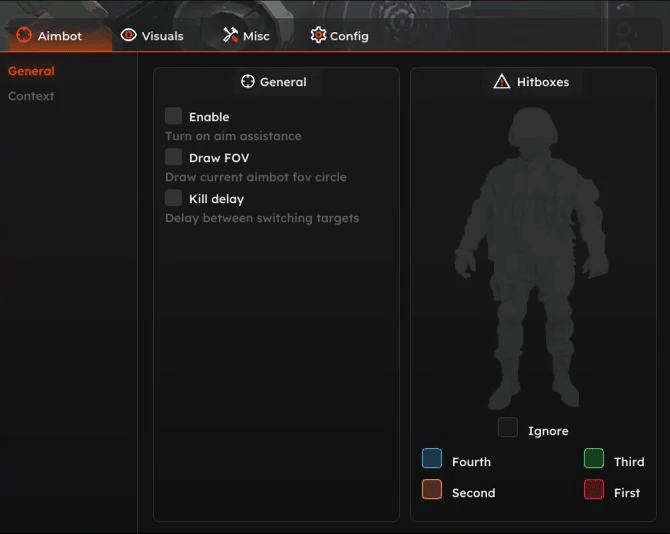Choose the orange Second priority swatch
Viewport: 670px width, 534px height.
[x=432, y=490]
